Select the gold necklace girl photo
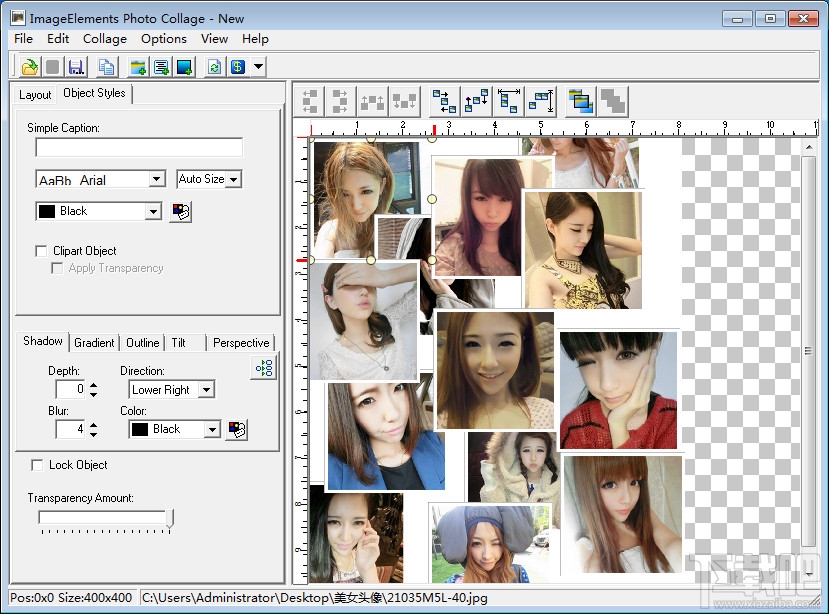This screenshot has width=829, height=614. (x=583, y=250)
